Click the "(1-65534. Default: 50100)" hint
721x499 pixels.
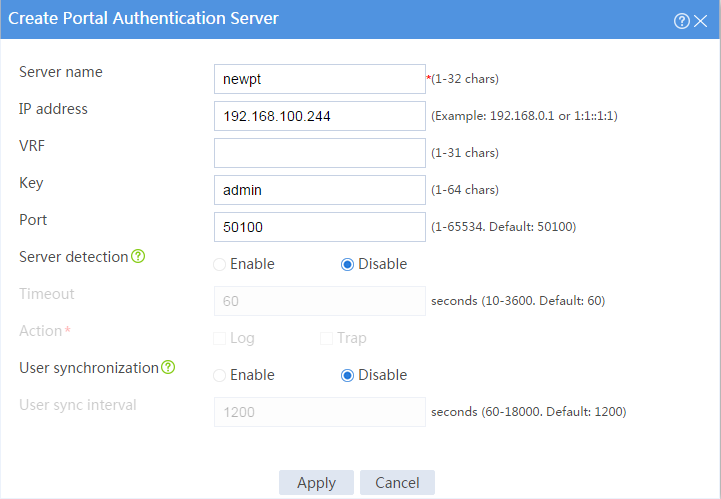click(504, 226)
